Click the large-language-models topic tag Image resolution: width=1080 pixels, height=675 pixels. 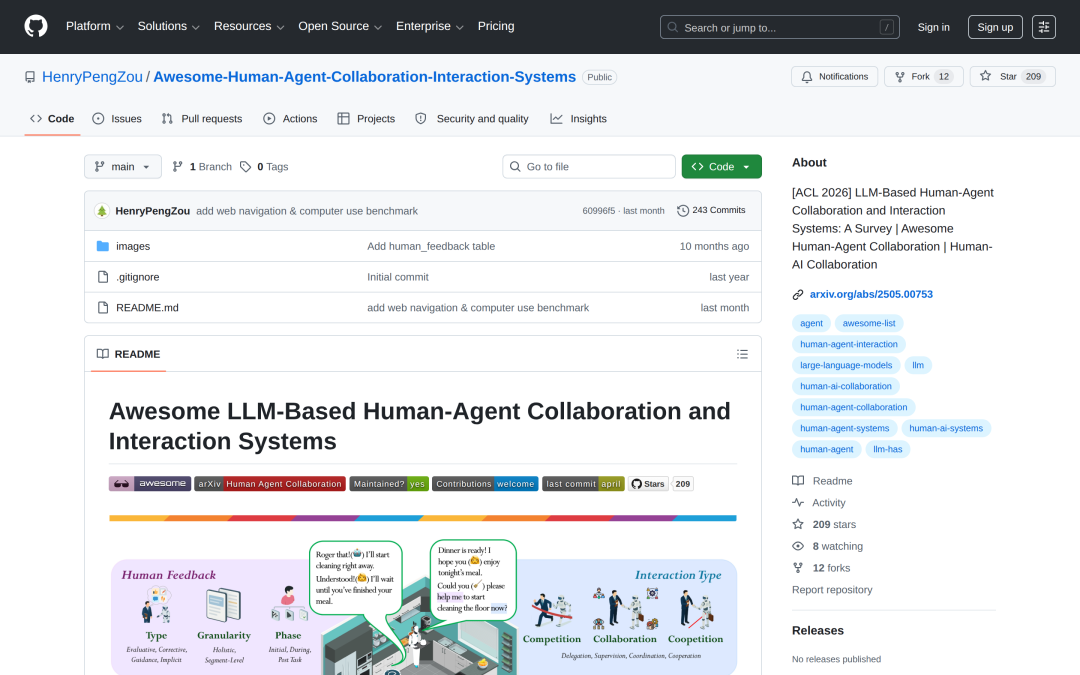tap(846, 365)
